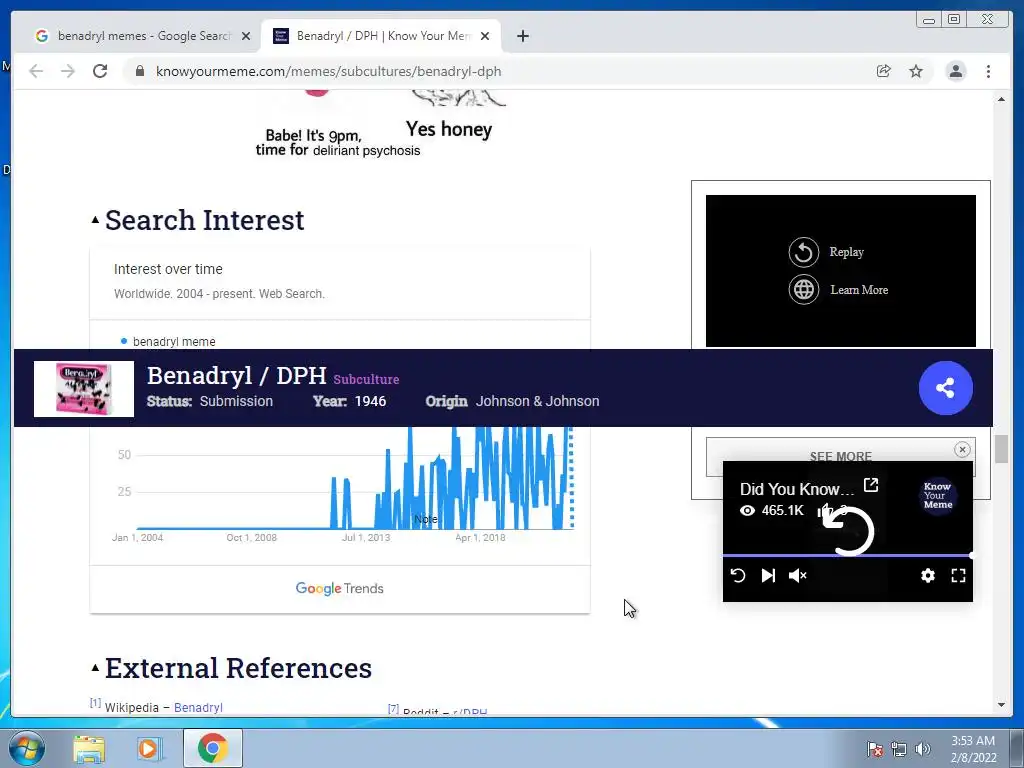
Task: Open File Explorer from the taskbar
Action: (89, 748)
